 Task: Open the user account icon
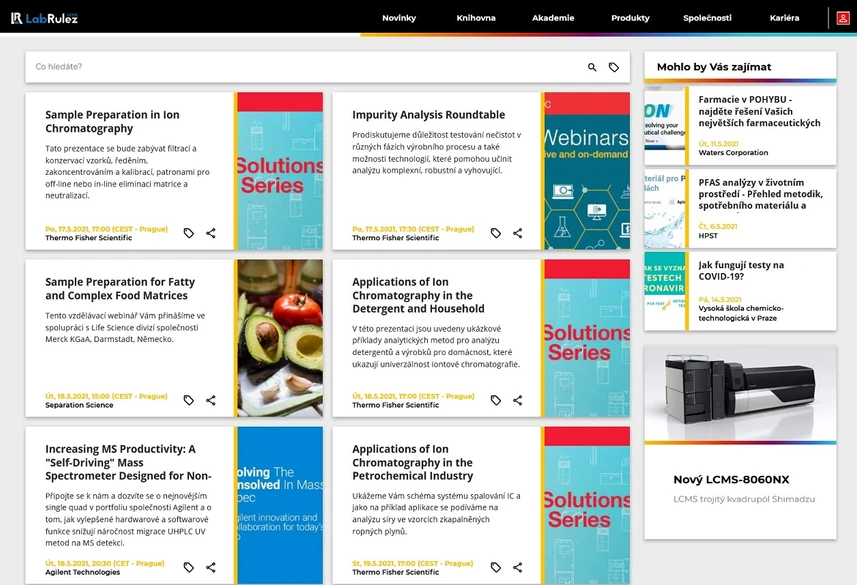tap(843, 18)
